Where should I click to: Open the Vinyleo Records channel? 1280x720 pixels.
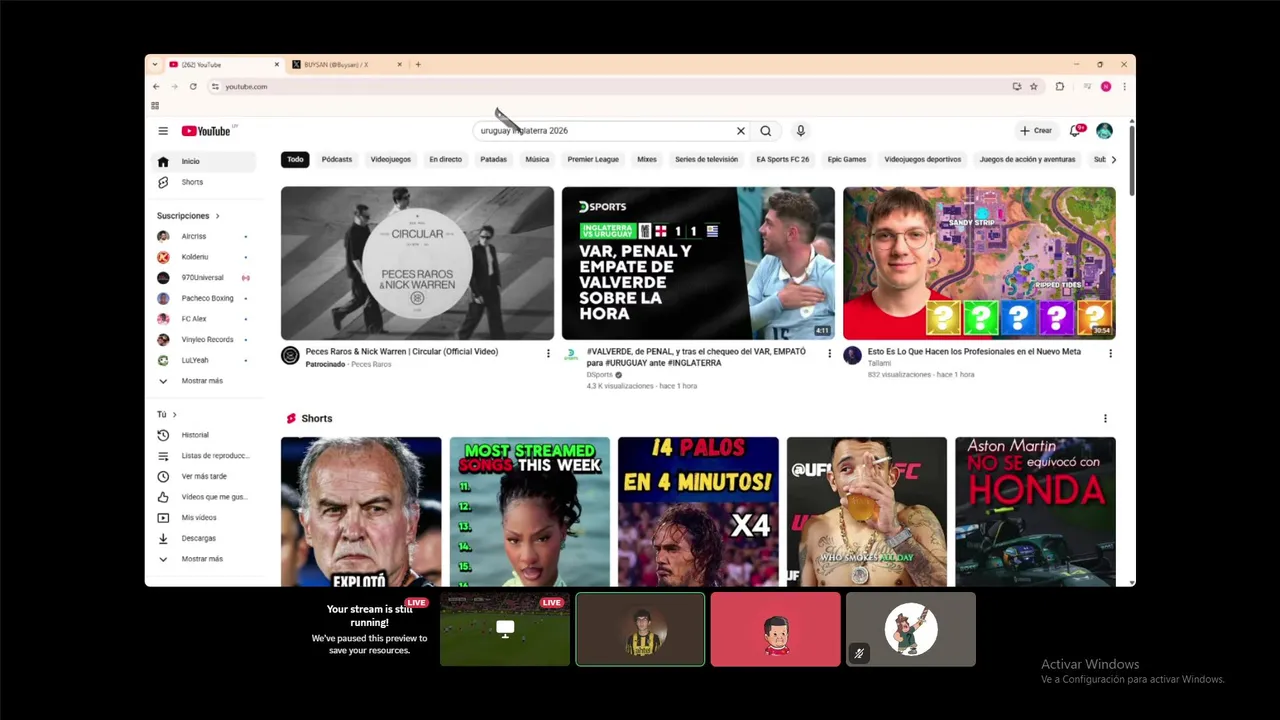tap(203, 340)
